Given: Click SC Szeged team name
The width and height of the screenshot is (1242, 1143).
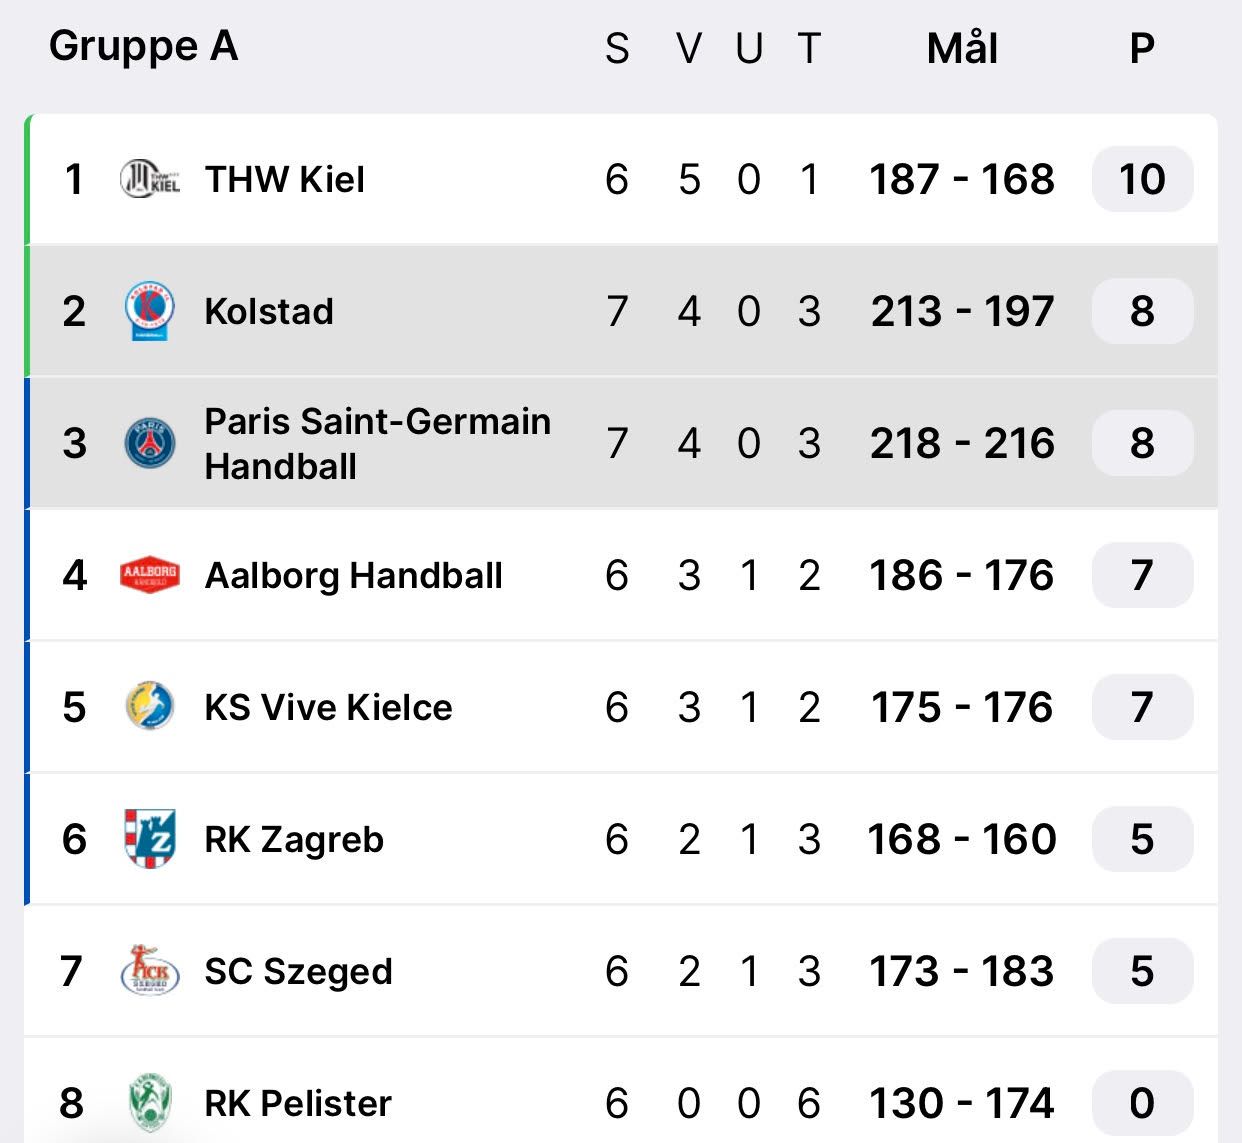Looking at the screenshot, I should (x=298, y=972).
